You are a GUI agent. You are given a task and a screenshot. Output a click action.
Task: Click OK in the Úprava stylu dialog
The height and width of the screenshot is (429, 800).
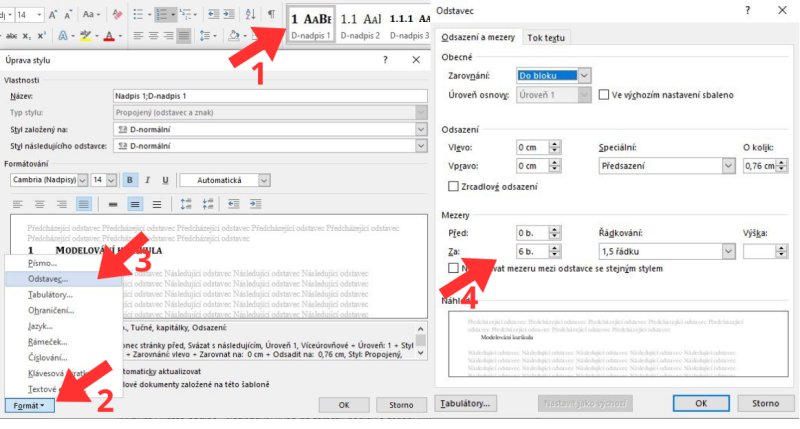(344, 405)
